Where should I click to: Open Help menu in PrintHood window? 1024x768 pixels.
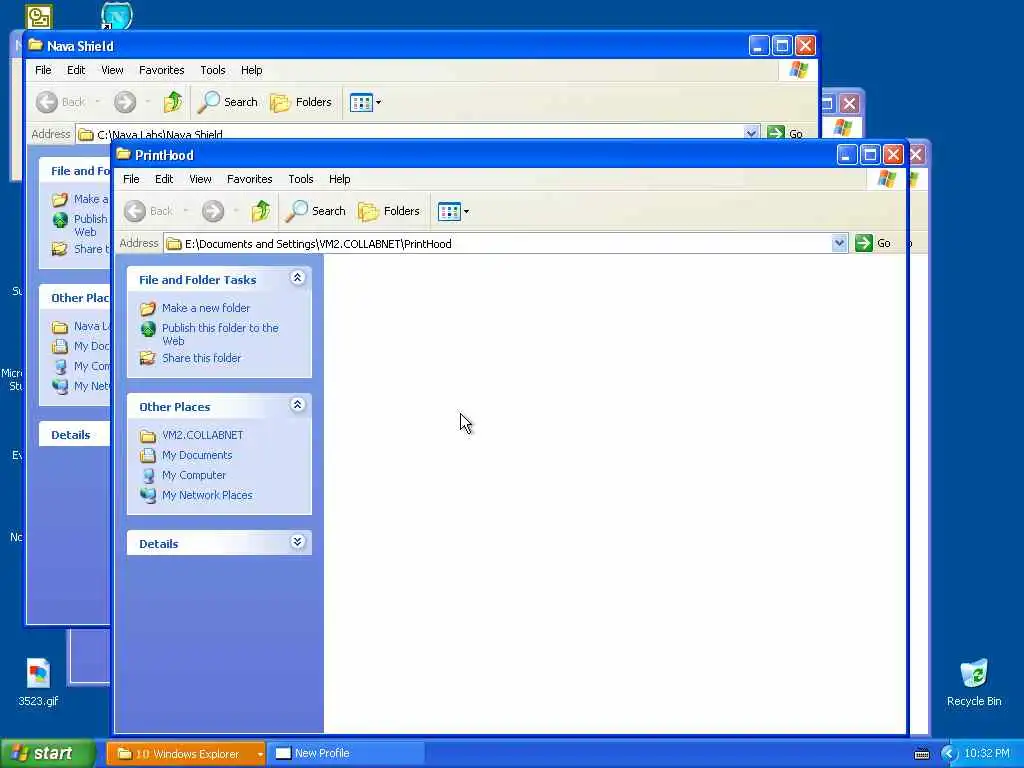(x=340, y=179)
